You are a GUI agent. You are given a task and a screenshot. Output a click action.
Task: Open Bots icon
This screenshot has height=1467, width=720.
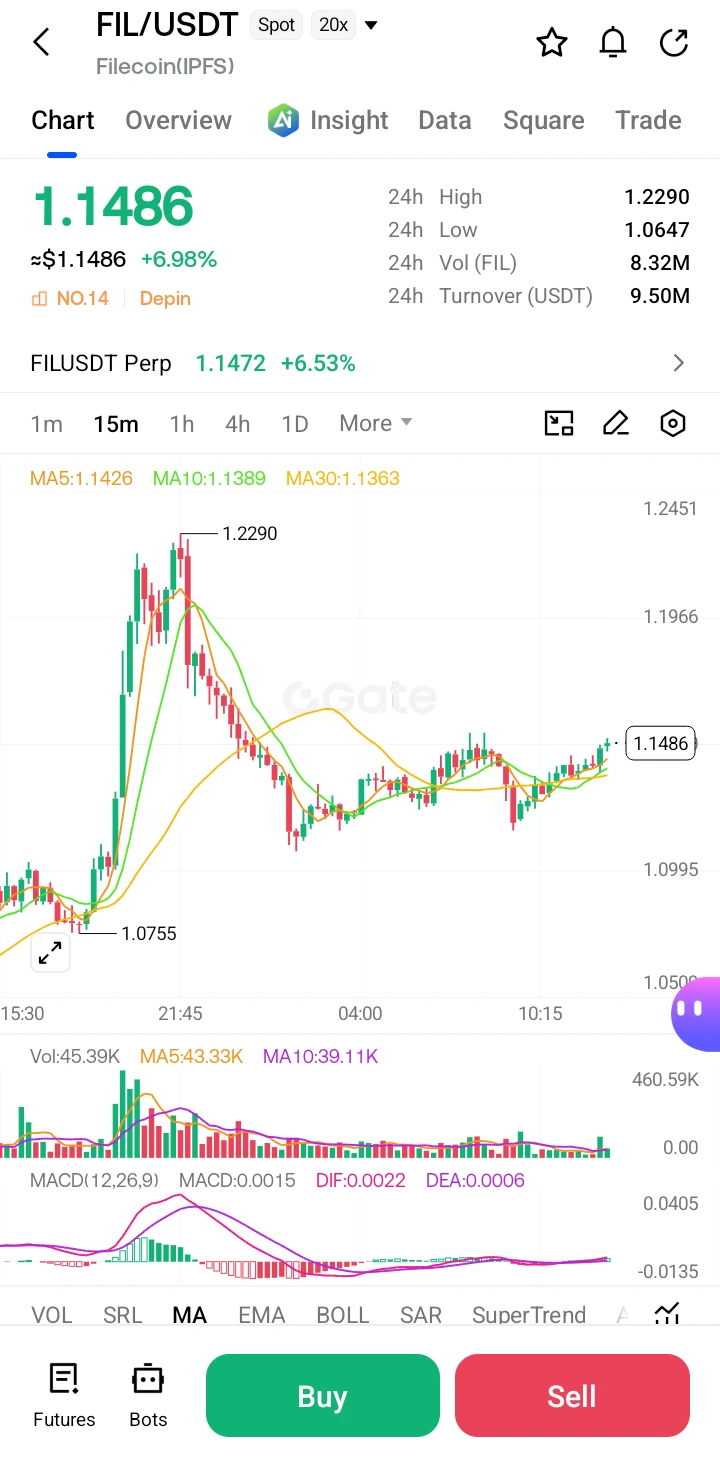[x=148, y=1380]
